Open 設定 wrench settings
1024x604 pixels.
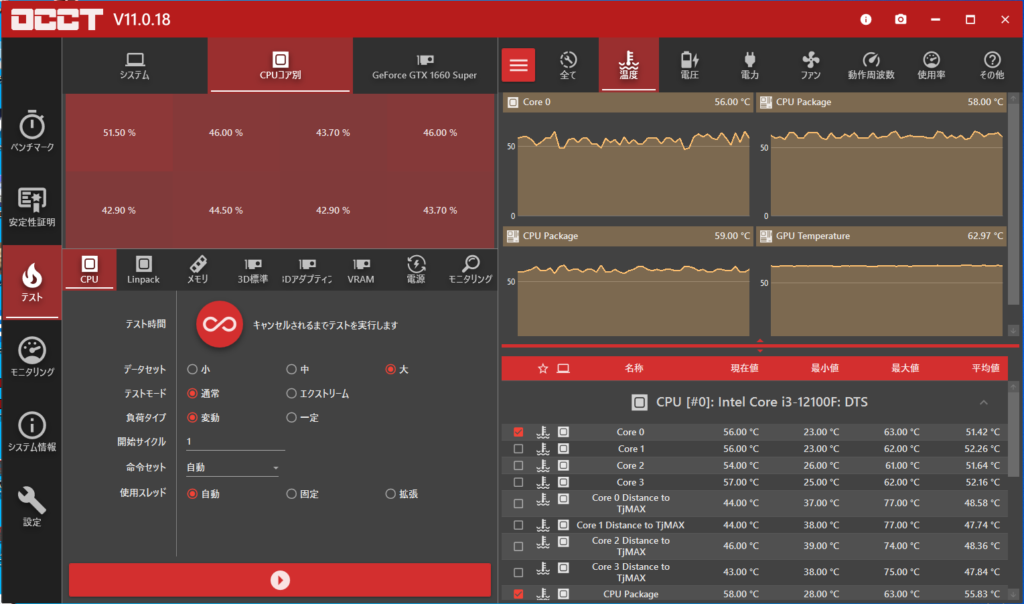(x=32, y=507)
